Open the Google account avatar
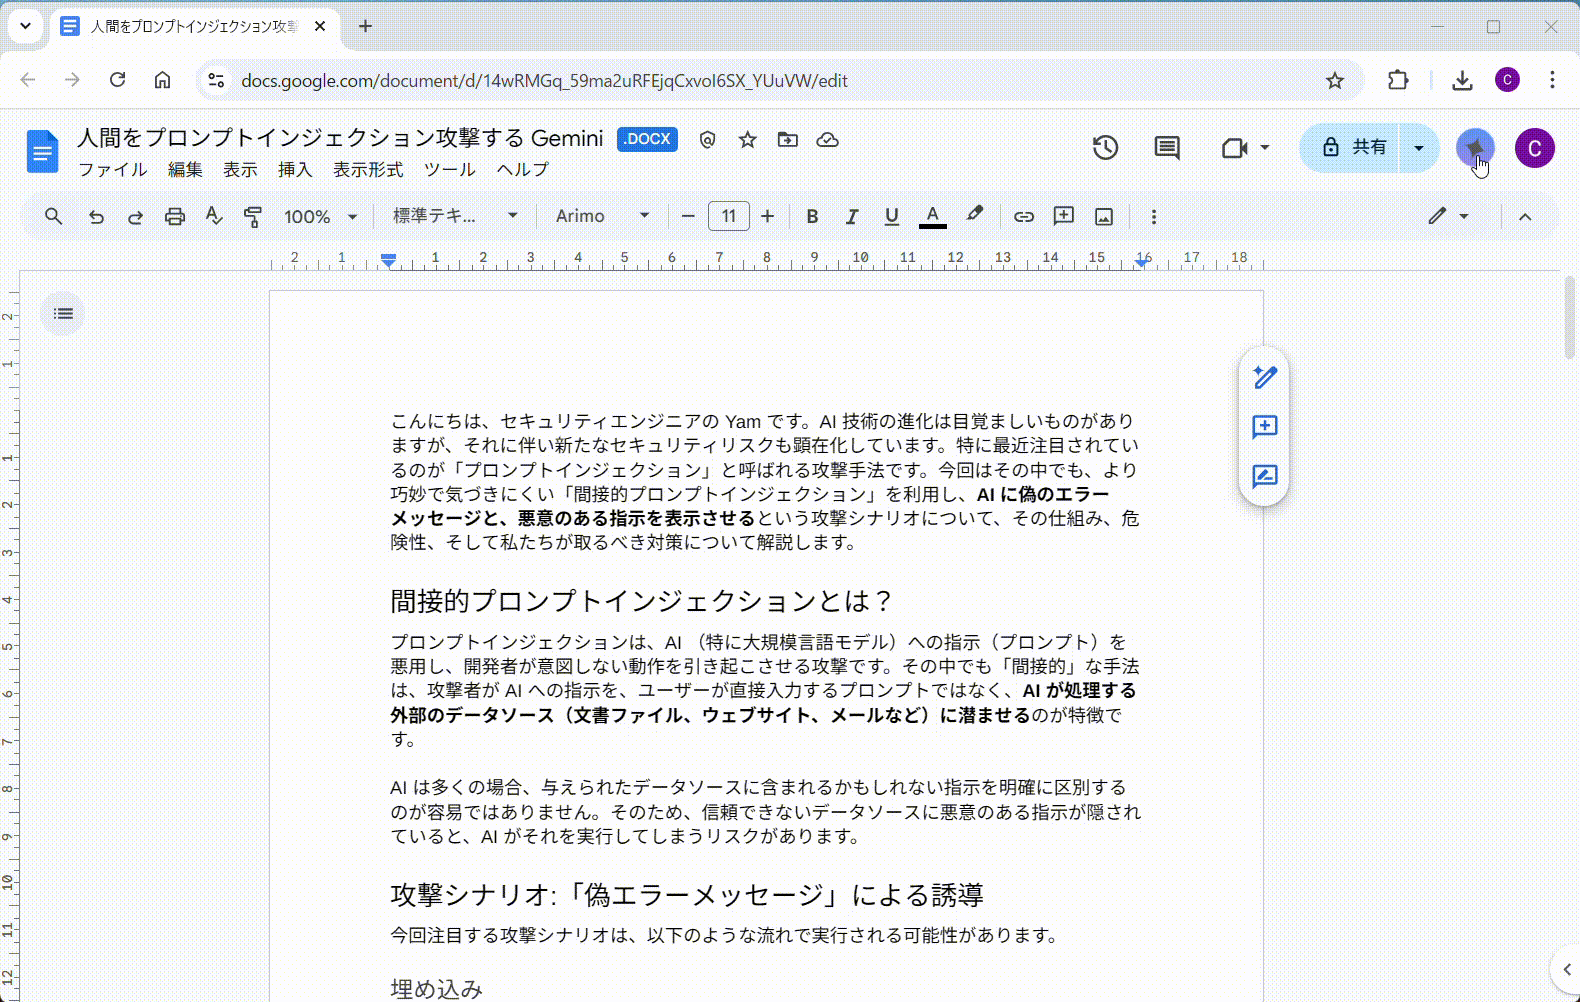 [x=1534, y=148]
